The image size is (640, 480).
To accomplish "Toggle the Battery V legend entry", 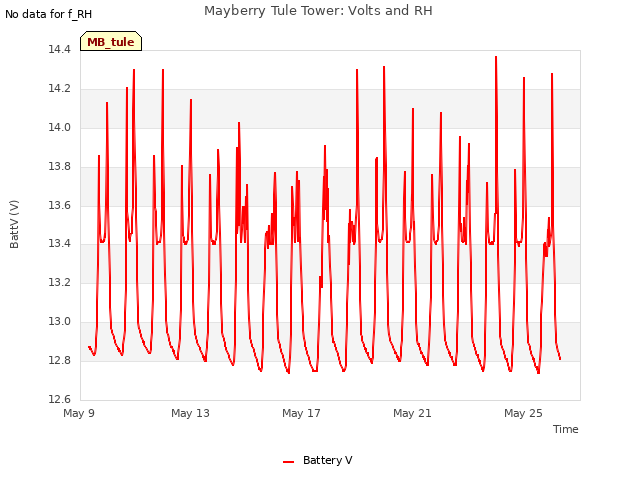I will tap(318, 460).
